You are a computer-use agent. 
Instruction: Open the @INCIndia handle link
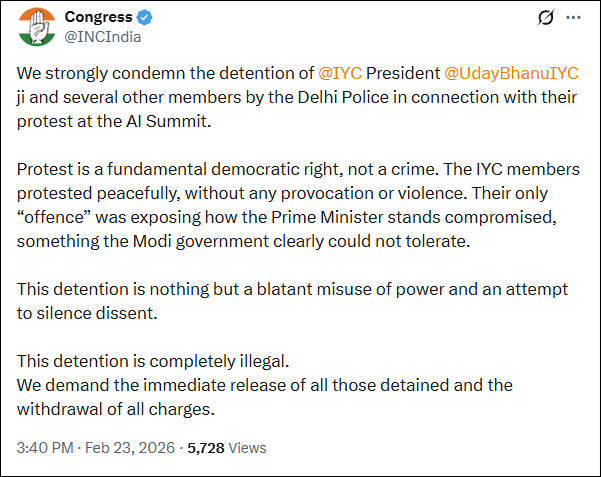pyautogui.click(x=103, y=37)
